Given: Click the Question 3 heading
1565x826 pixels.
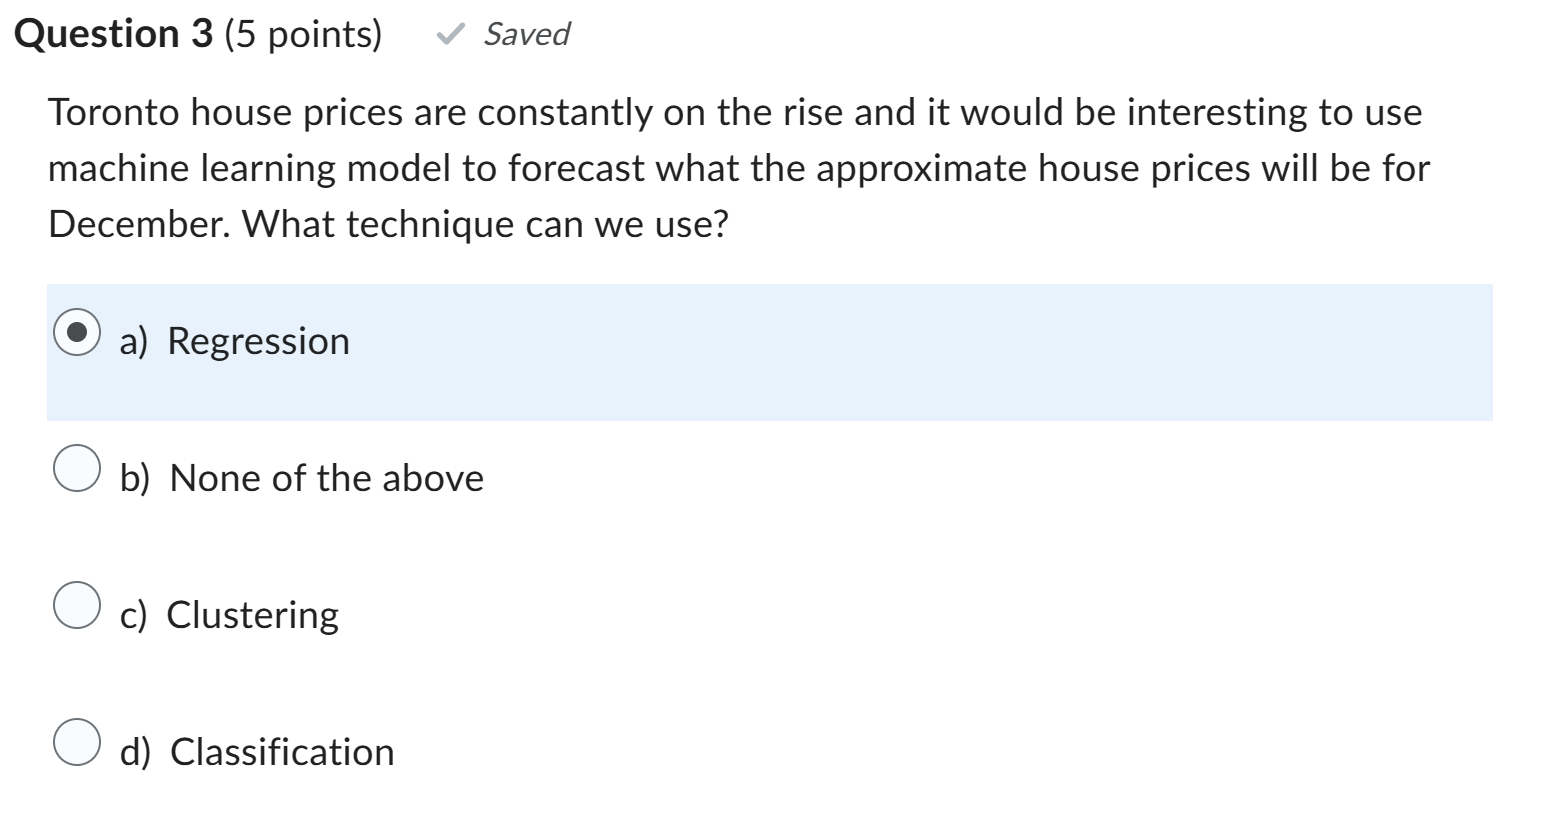Looking at the screenshot, I should click(x=113, y=32).
